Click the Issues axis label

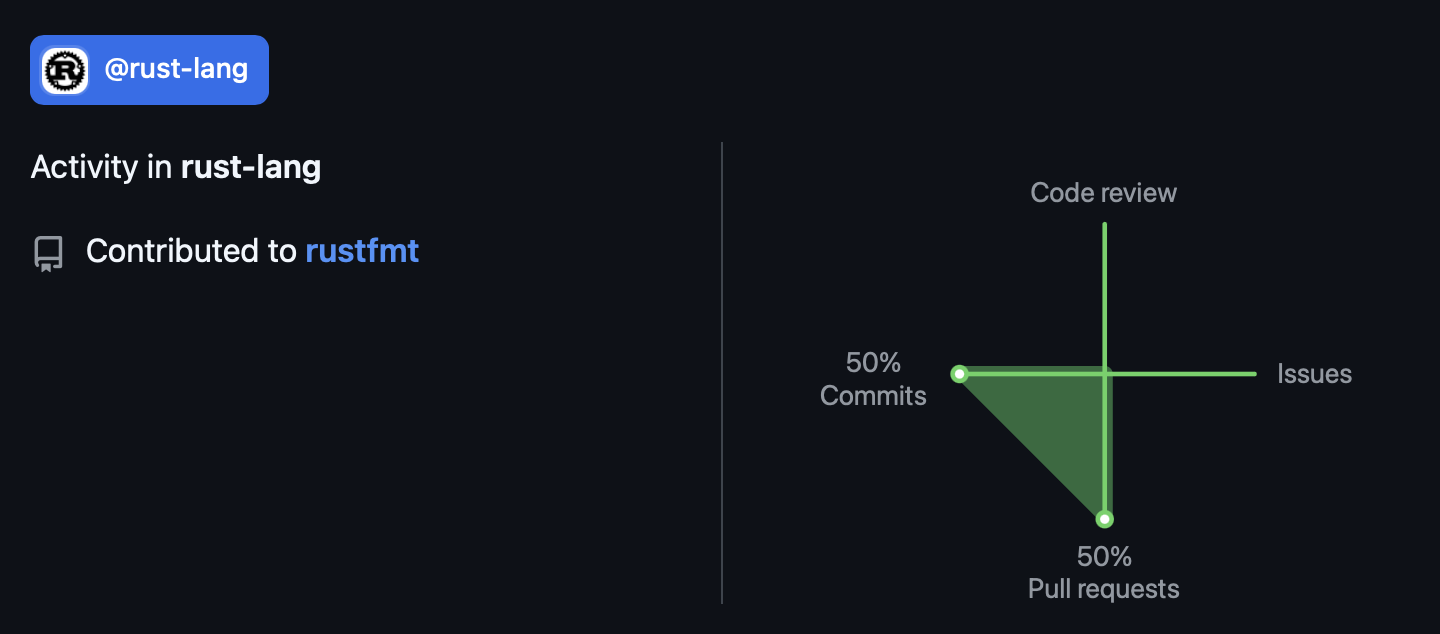pyautogui.click(x=1314, y=374)
